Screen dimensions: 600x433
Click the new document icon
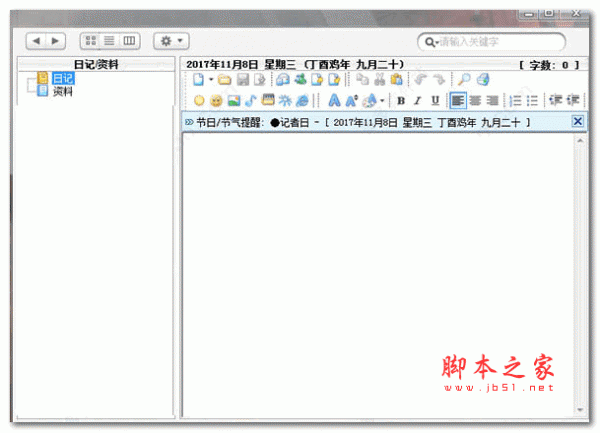pyautogui.click(x=198, y=80)
